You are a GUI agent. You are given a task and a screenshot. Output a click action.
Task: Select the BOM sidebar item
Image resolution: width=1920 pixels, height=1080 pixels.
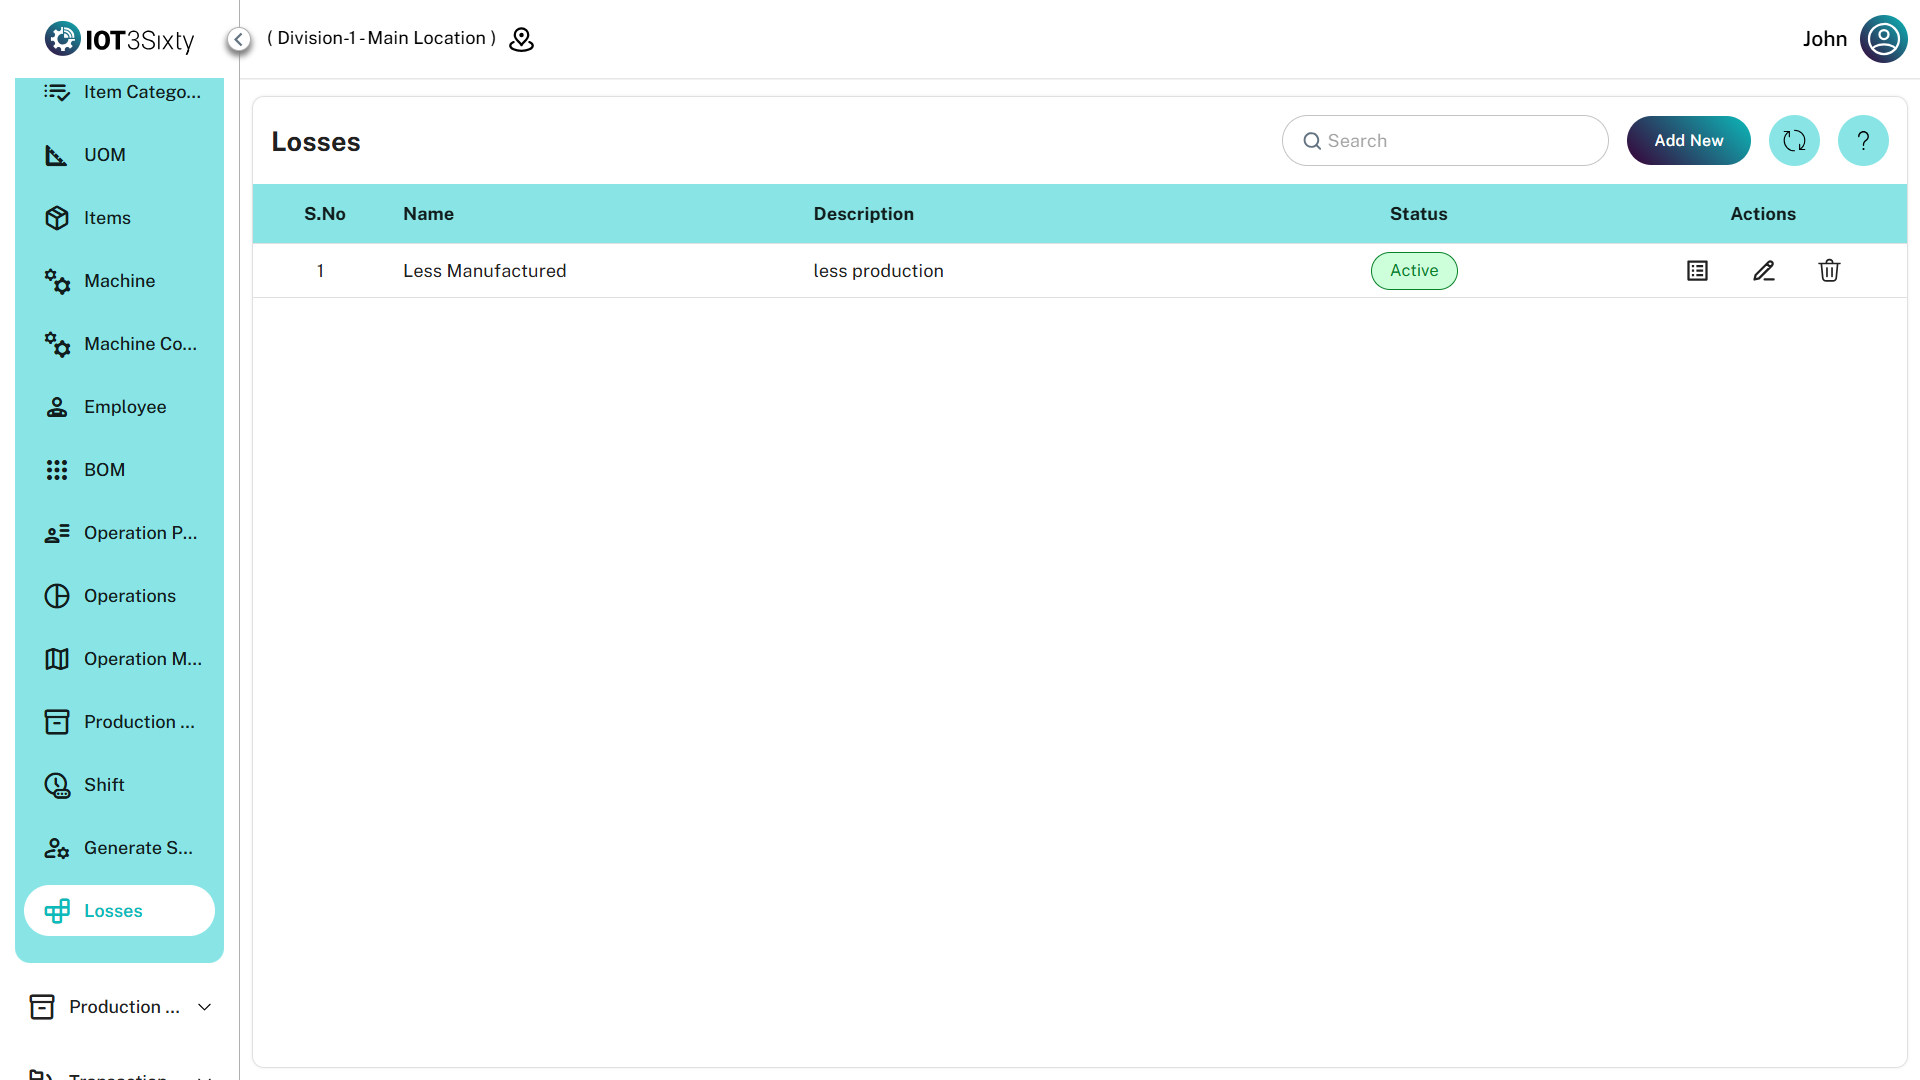click(x=104, y=470)
